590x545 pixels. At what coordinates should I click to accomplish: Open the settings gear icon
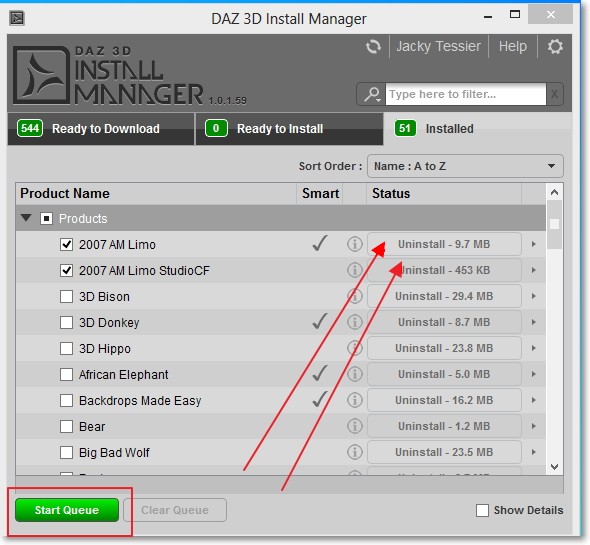point(555,47)
